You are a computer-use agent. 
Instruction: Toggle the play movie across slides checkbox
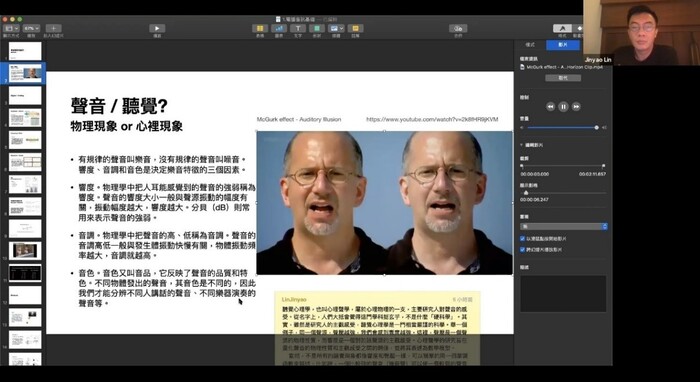click(x=523, y=249)
